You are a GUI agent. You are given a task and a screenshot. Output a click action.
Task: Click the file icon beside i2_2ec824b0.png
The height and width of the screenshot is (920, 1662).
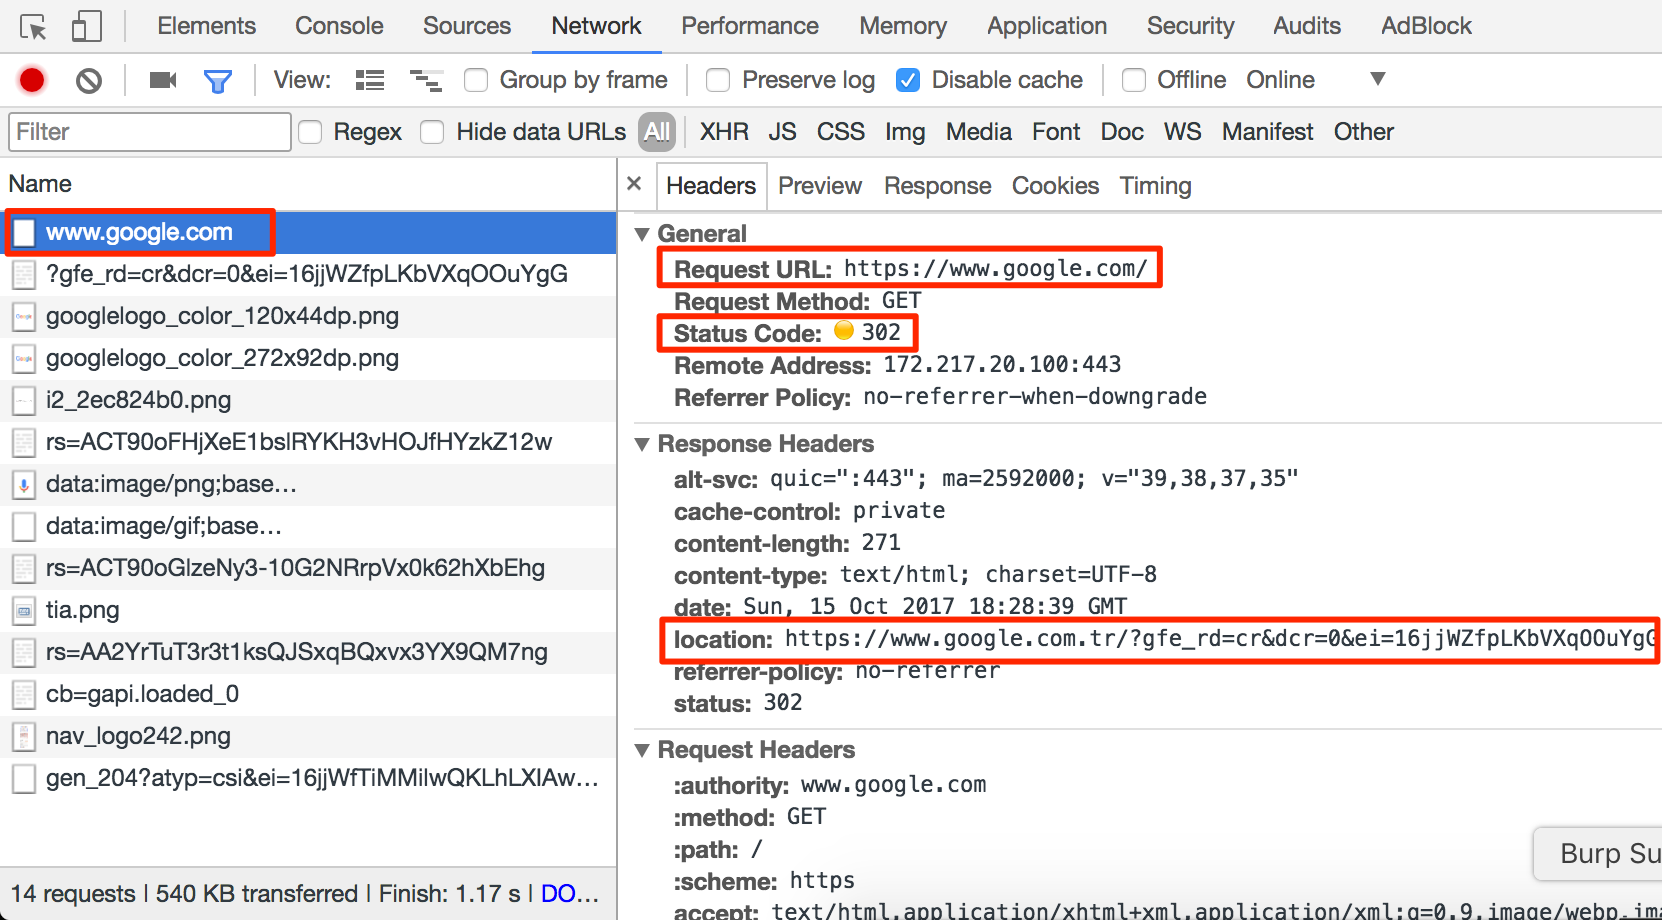pyautogui.click(x=24, y=401)
